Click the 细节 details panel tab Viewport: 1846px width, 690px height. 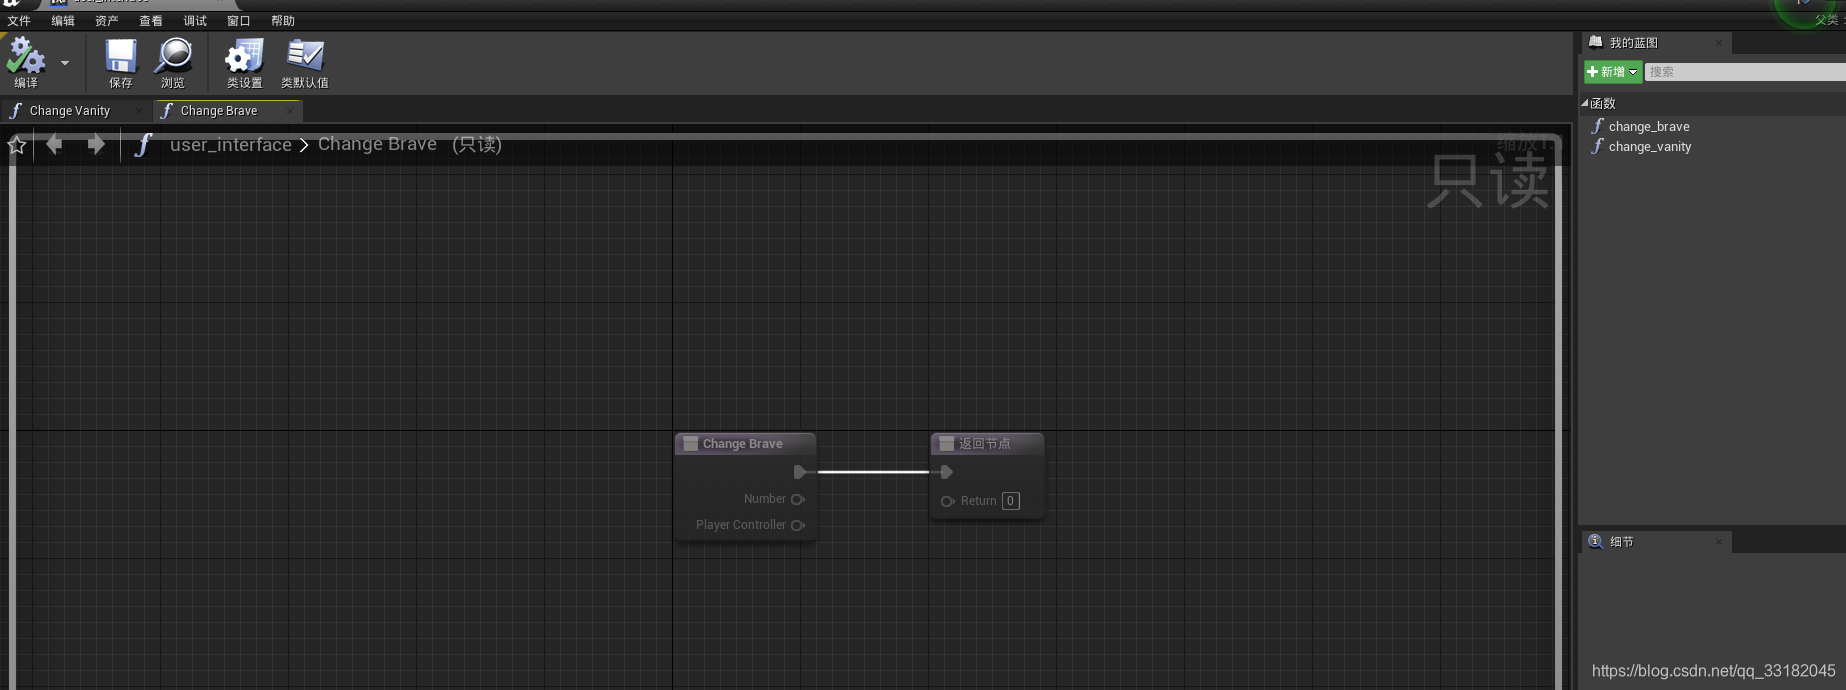pyautogui.click(x=1655, y=541)
